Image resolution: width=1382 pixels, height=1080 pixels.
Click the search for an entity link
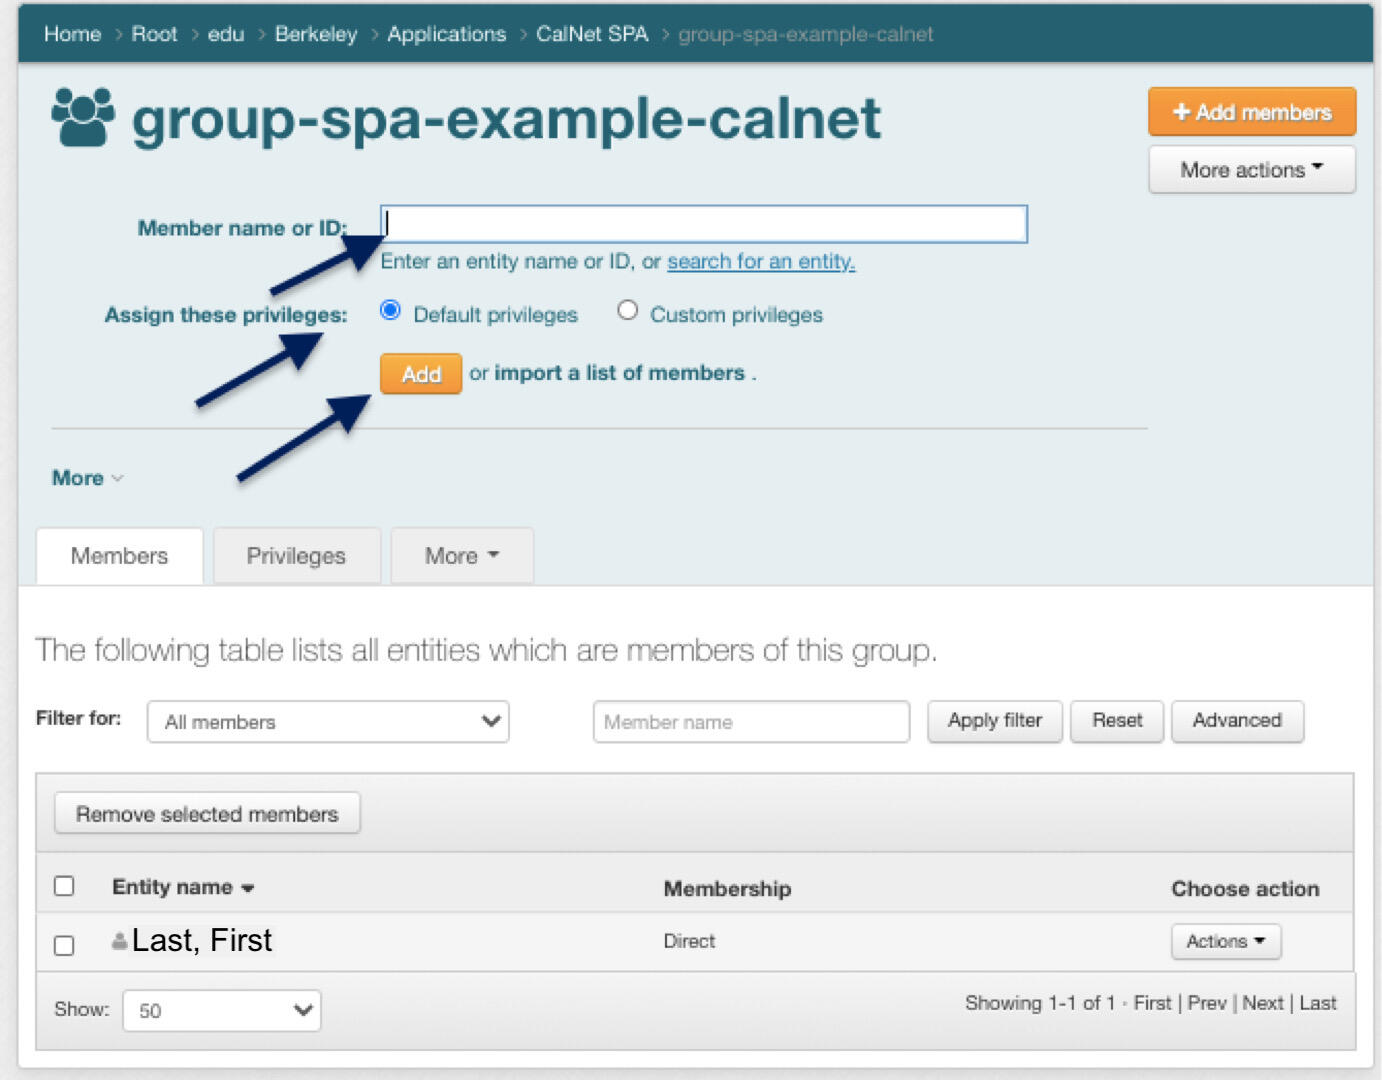pos(761,262)
